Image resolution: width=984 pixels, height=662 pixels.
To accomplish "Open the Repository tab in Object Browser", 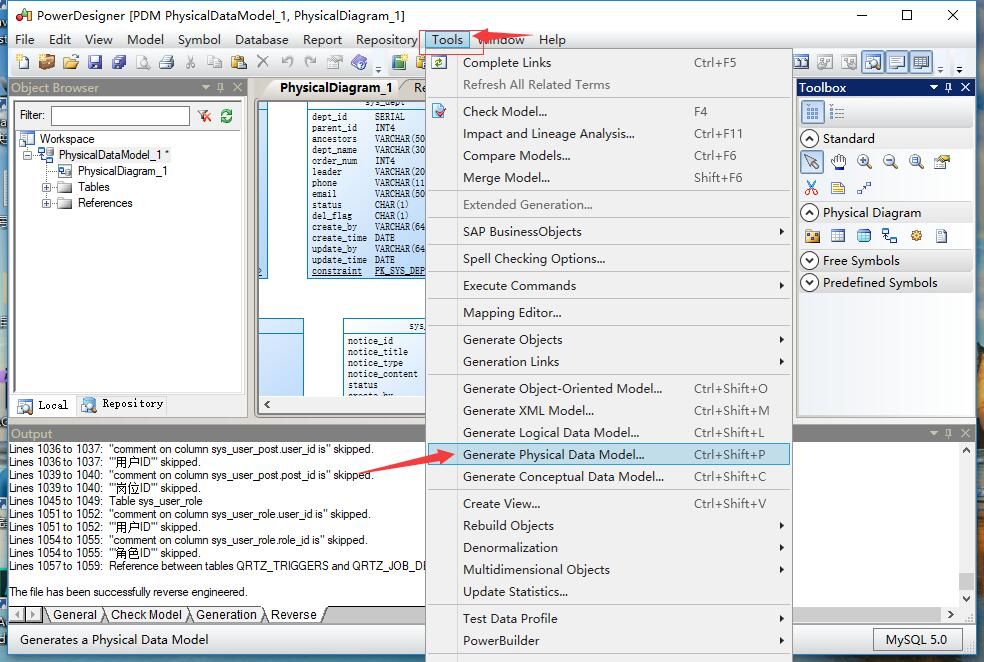I will point(124,404).
